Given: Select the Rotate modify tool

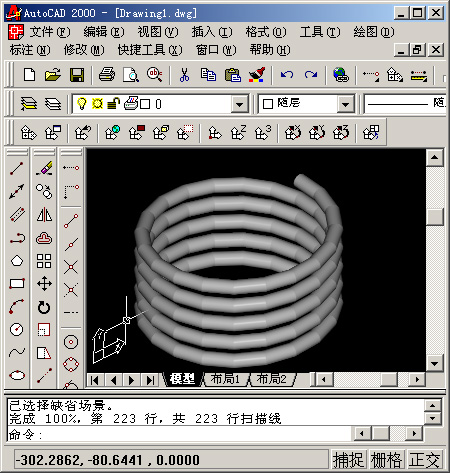Looking at the screenshot, I should (44, 307).
